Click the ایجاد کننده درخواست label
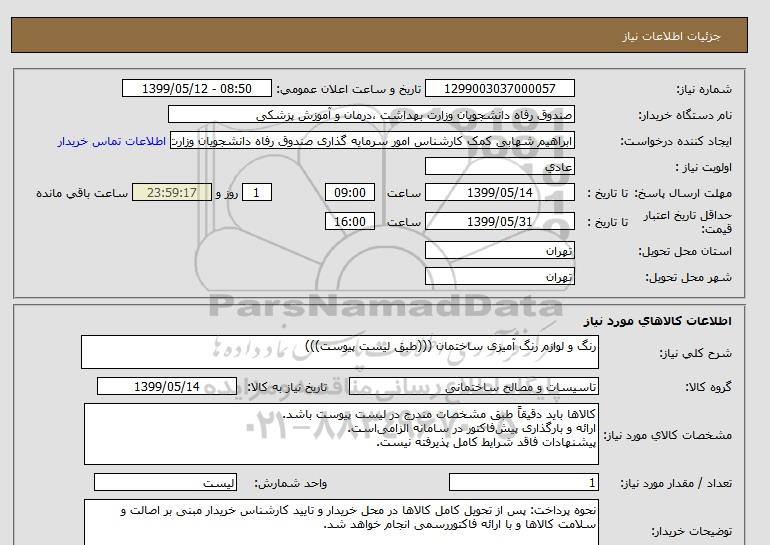The width and height of the screenshot is (770, 545). pyautogui.click(x=676, y=141)
